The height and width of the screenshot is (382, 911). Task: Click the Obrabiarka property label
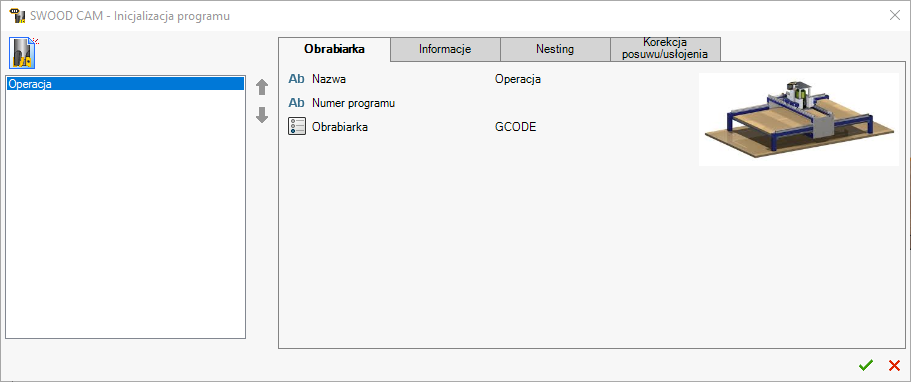[x=340, y=127]
